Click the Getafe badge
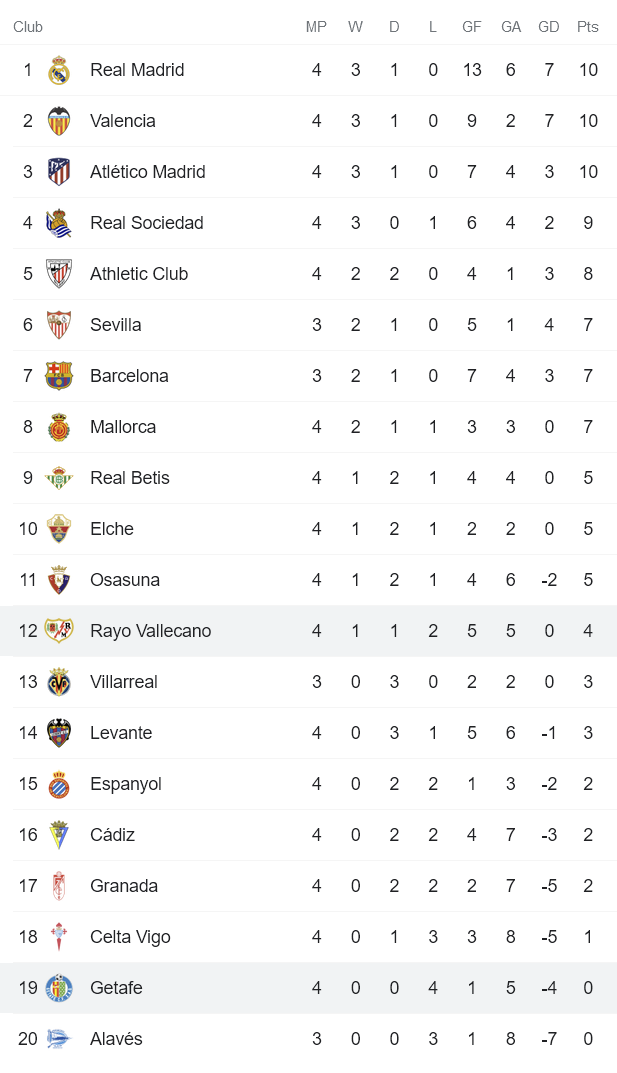The image size is (617, 1073). click(58, 988)
